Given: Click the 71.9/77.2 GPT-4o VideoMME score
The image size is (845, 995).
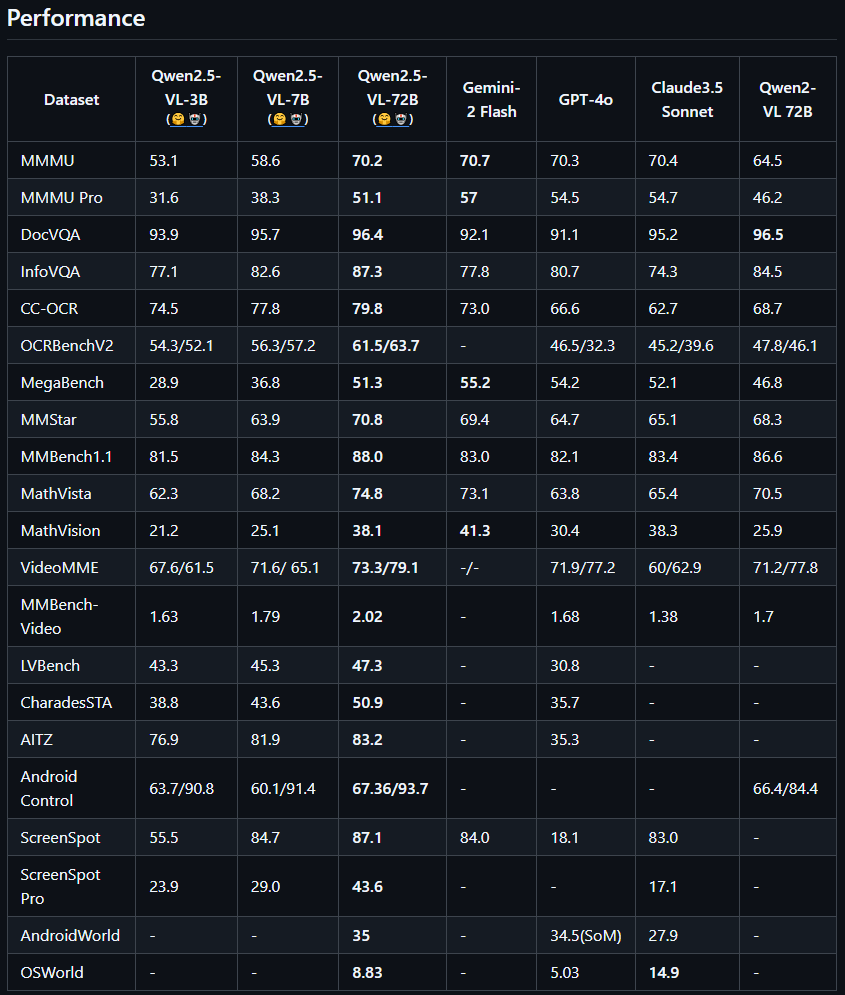Looking at the screenshot, I should click(583, 567).
